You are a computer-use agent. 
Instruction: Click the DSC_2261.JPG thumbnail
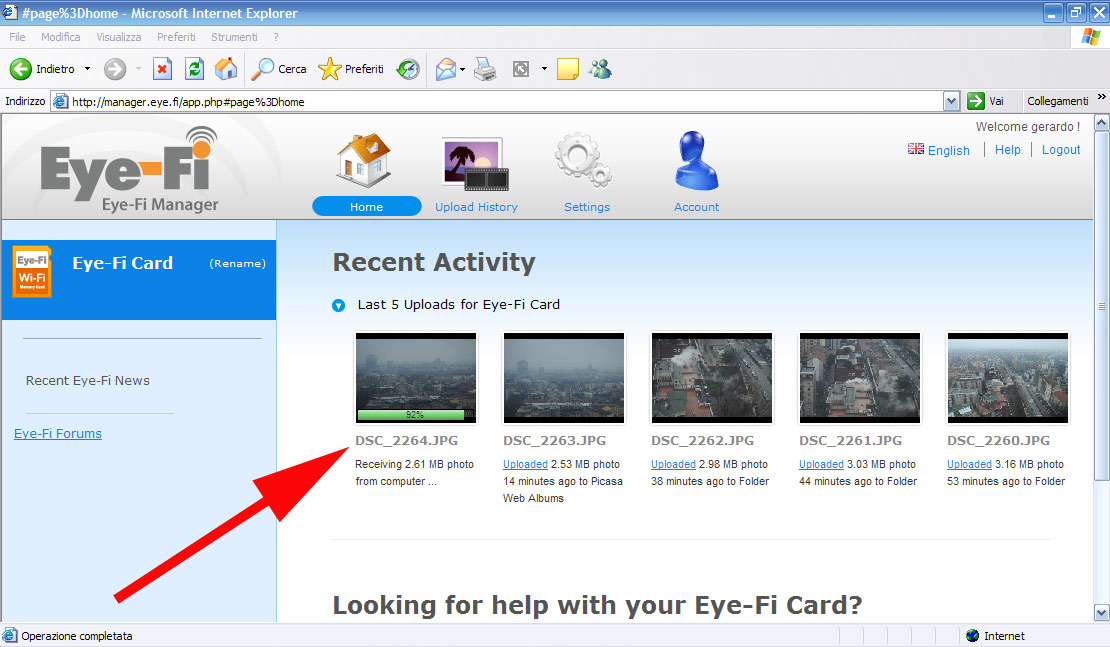tap(859, 378)
